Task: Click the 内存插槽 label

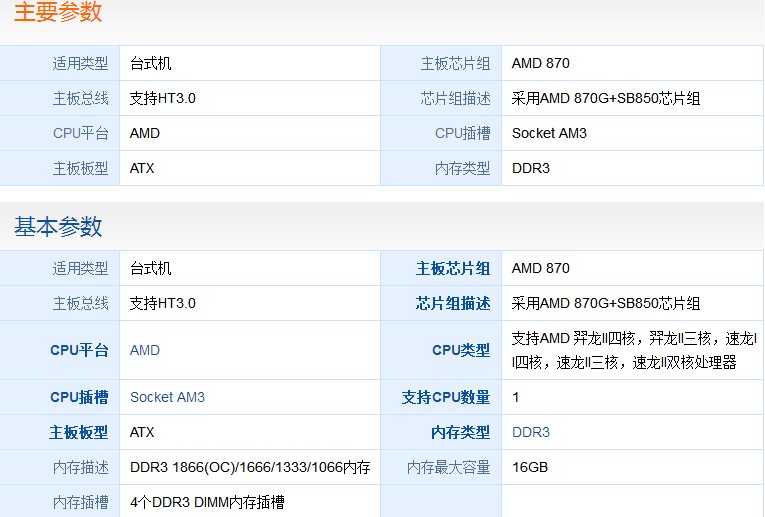Action: [81, 502]
